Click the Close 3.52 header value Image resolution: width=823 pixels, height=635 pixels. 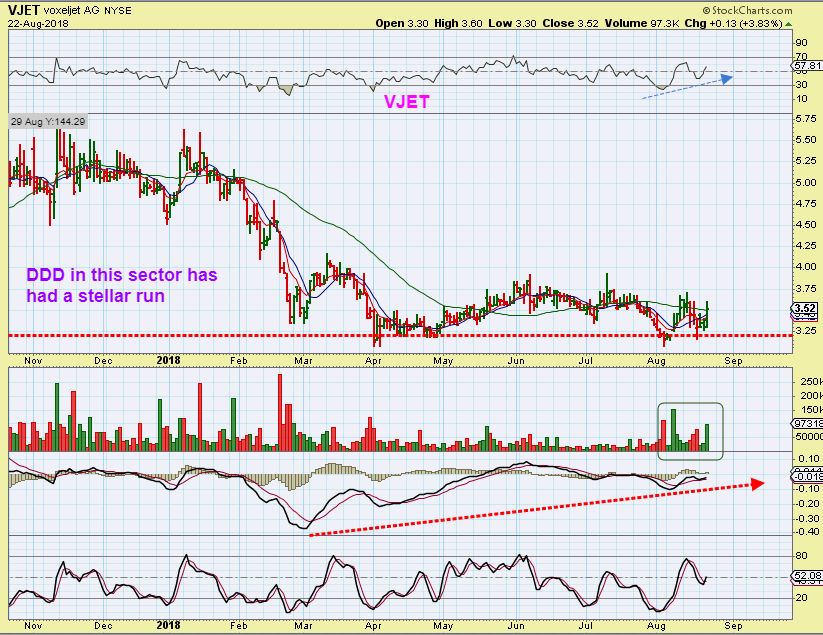pyautogui.click(x=571, y=24)
